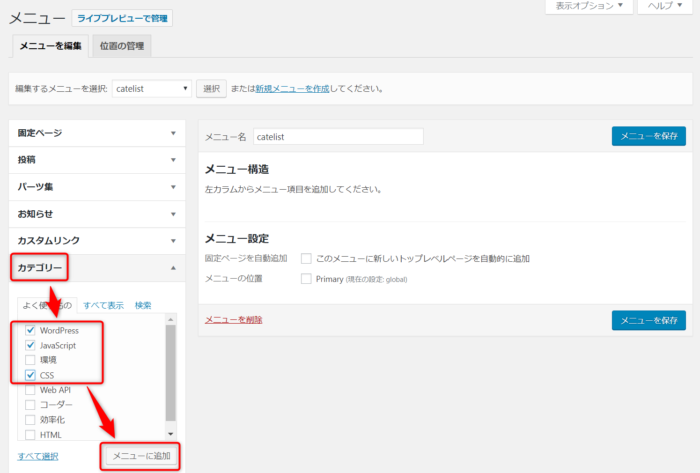The width and height of the screenshot is (700, 473).
Task: Enable the 環境 category checkbox
Action: [x=30, y=360]
